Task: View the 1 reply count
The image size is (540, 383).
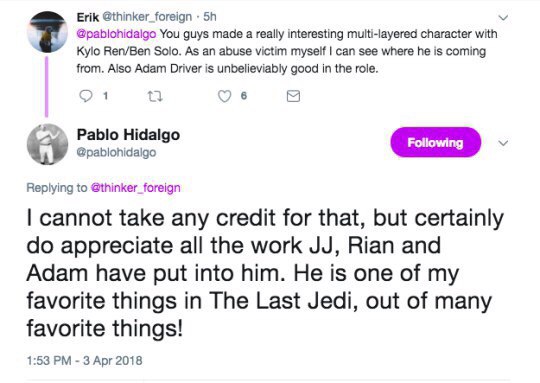Action: click(106, 96)
